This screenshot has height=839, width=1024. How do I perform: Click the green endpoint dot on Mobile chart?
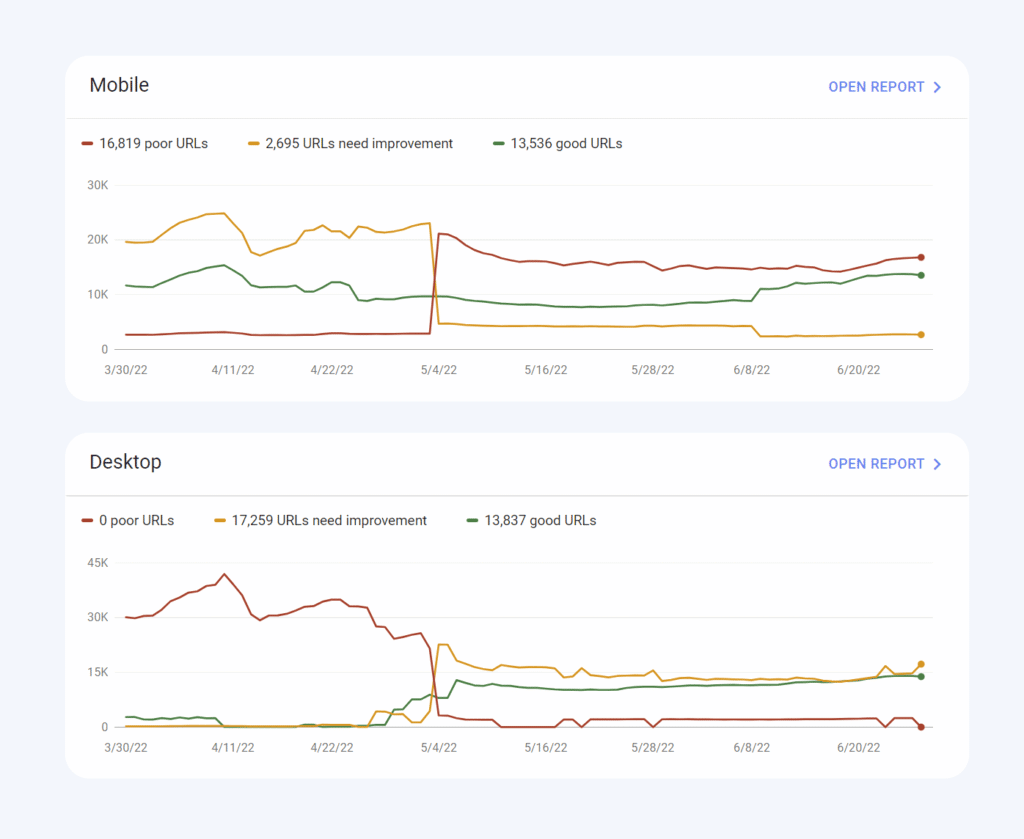[921, 276]
